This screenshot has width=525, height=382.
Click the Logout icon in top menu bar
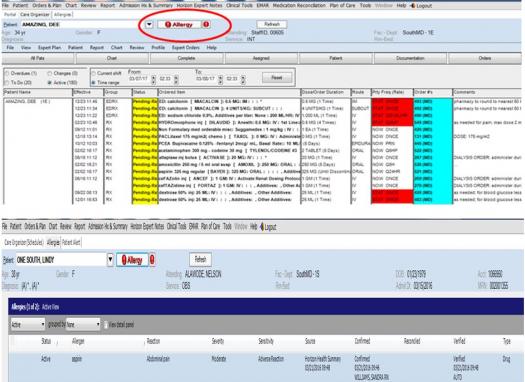click(413, 6)
